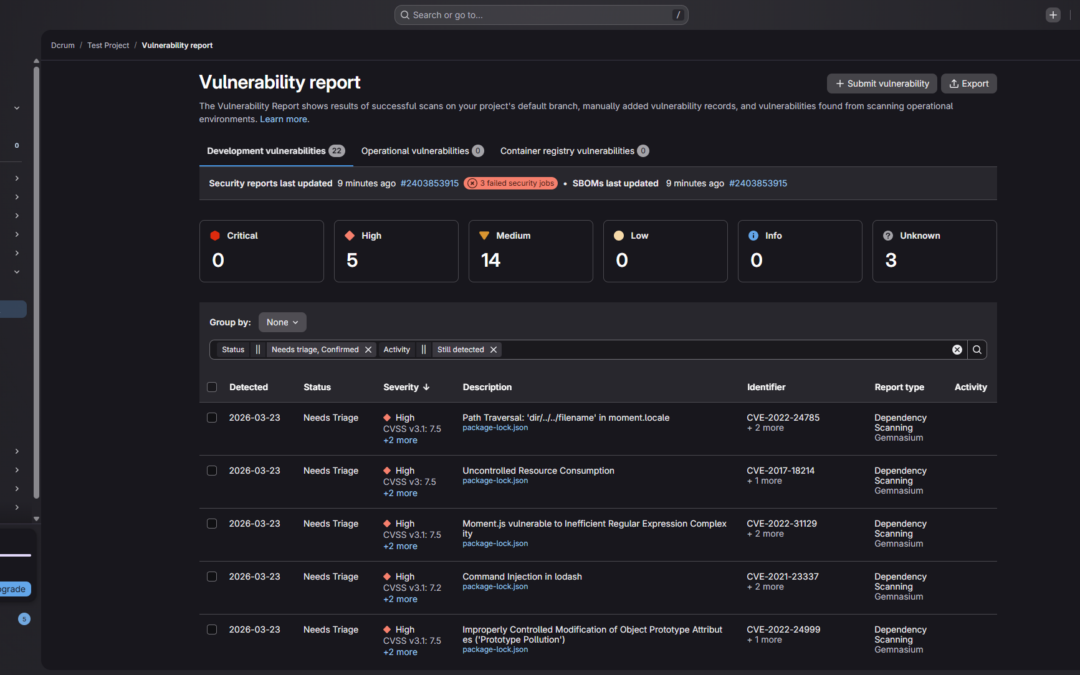Click the High diamond icon in the CVE-2021-23337 row
The image size is (1080, 675).
(x=387, y=577)
